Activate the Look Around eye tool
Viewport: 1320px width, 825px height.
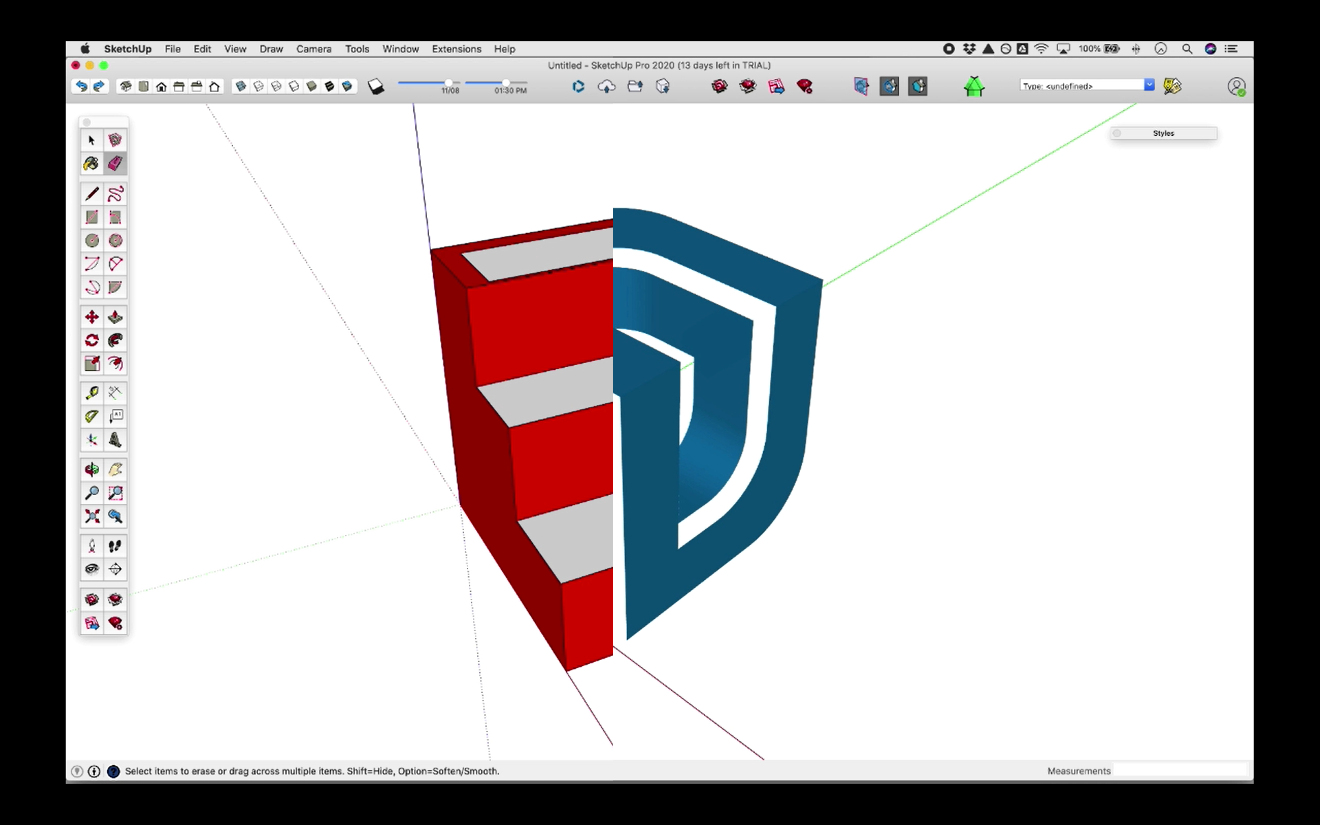click(92, 569)
